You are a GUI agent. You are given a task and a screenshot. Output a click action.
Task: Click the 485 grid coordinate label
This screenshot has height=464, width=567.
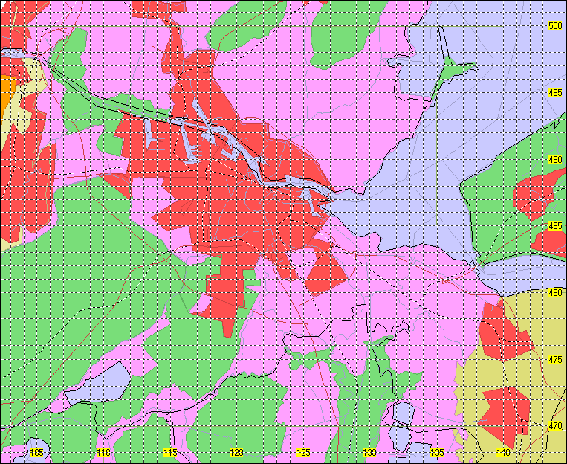pyautogui.click(x=555, y=226)
